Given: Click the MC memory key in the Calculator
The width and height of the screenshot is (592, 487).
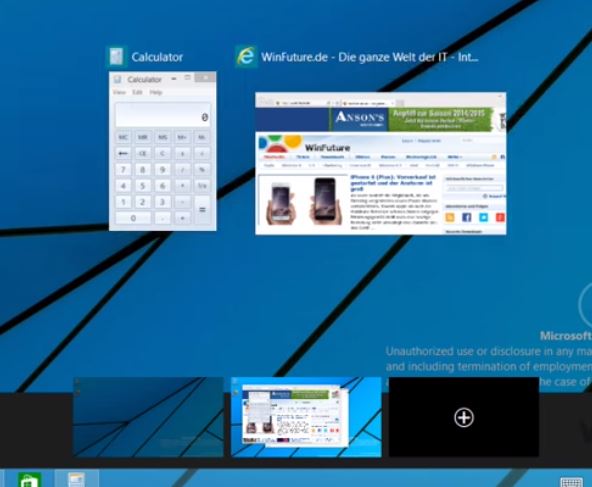Looking at the screenshot, I should tap(123, 137).
